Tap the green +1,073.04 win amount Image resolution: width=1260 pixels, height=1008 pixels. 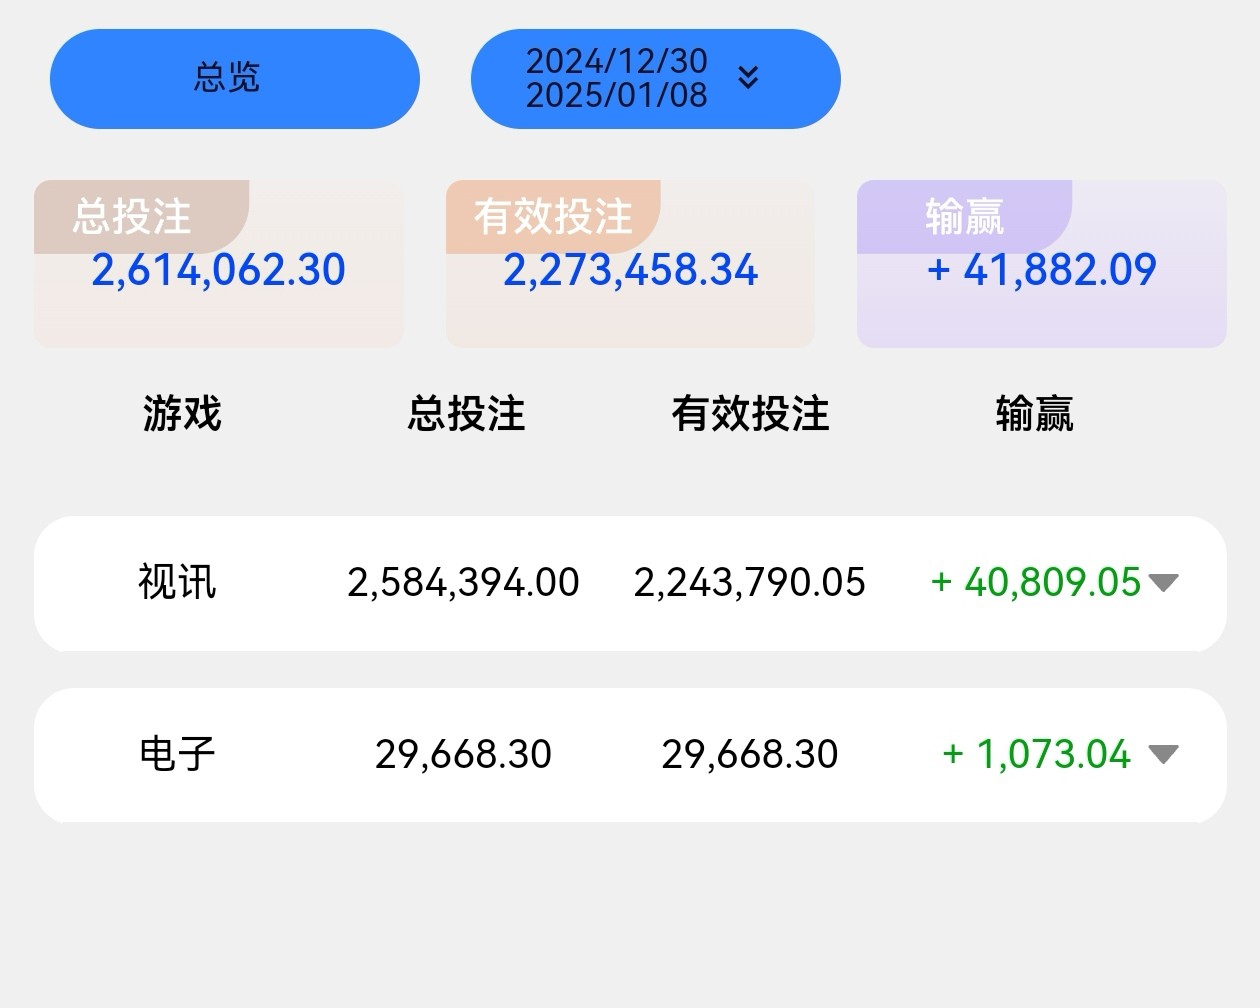coord(1036,754)
